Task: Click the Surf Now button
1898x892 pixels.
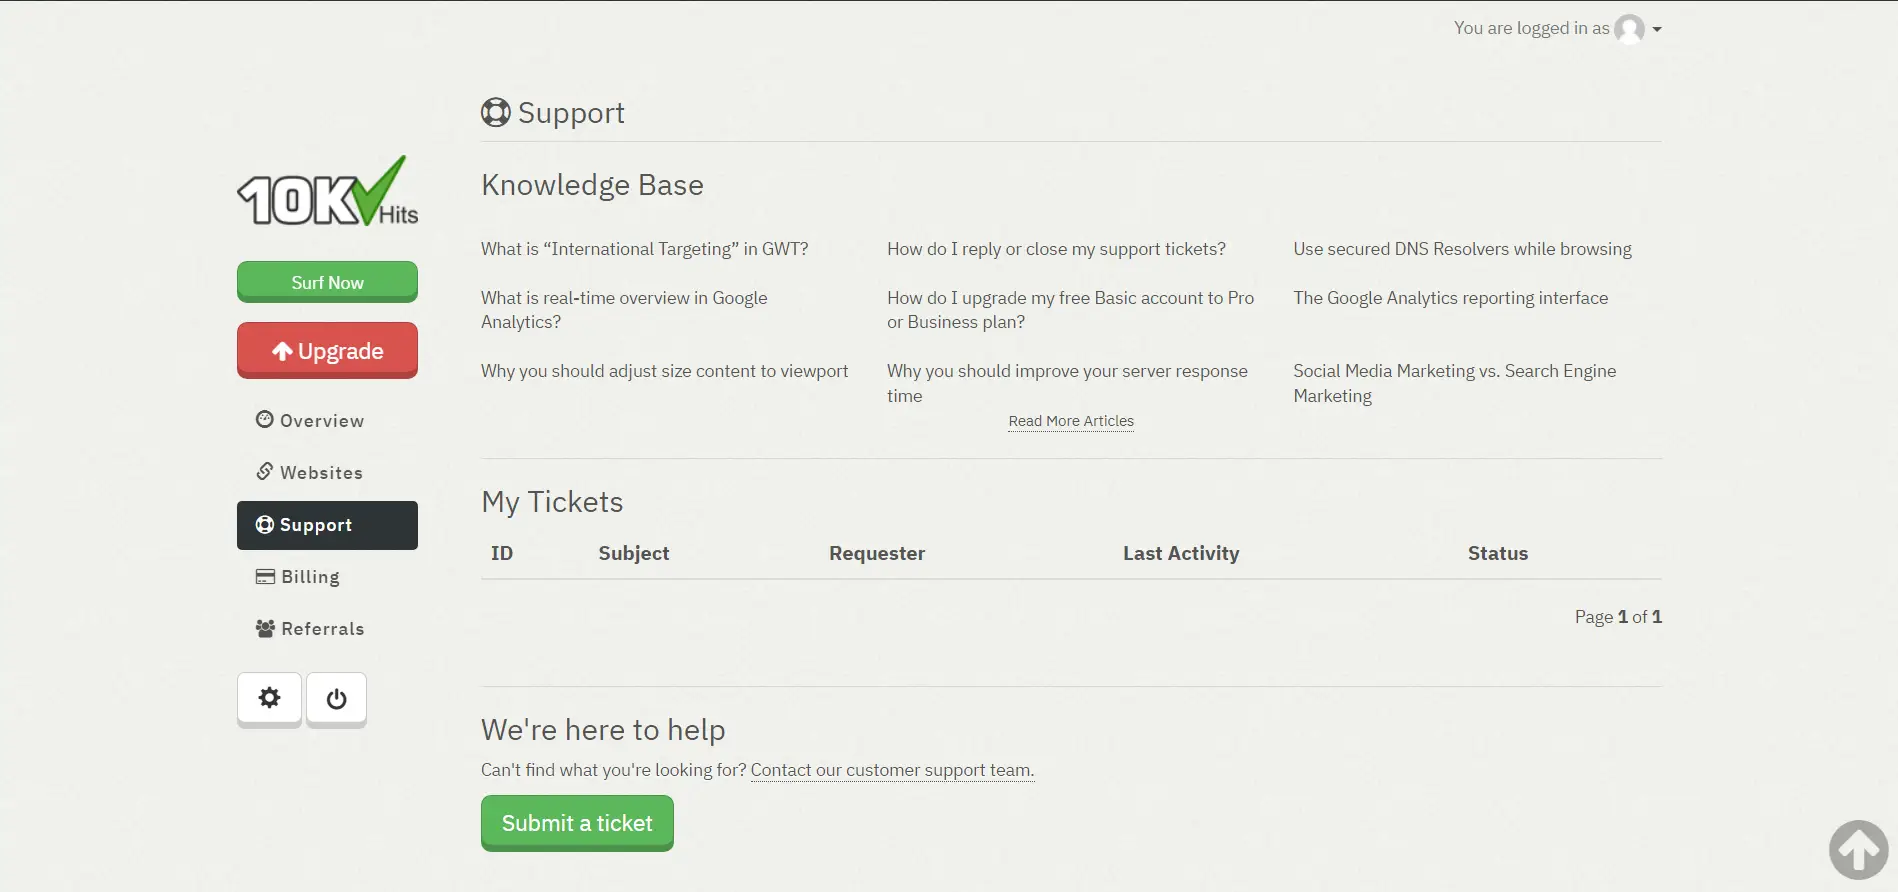Action: coord(327,282)
